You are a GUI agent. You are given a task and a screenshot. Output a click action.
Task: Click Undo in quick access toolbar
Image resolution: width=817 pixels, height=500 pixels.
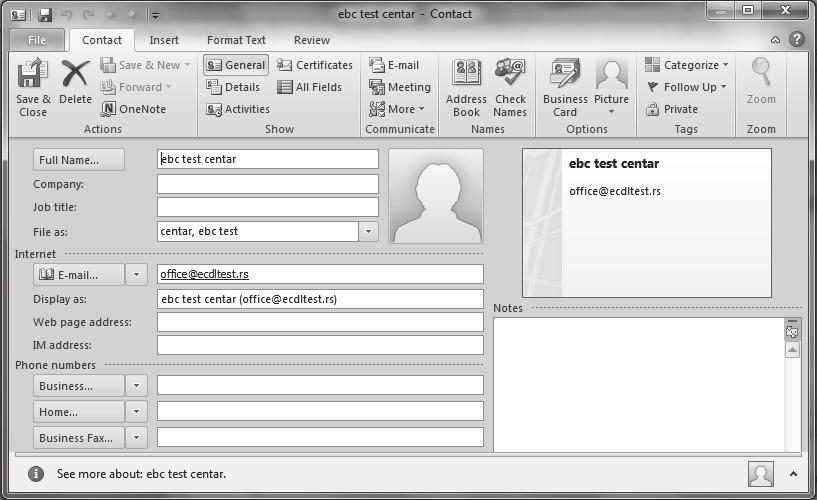tap(67, 15)
